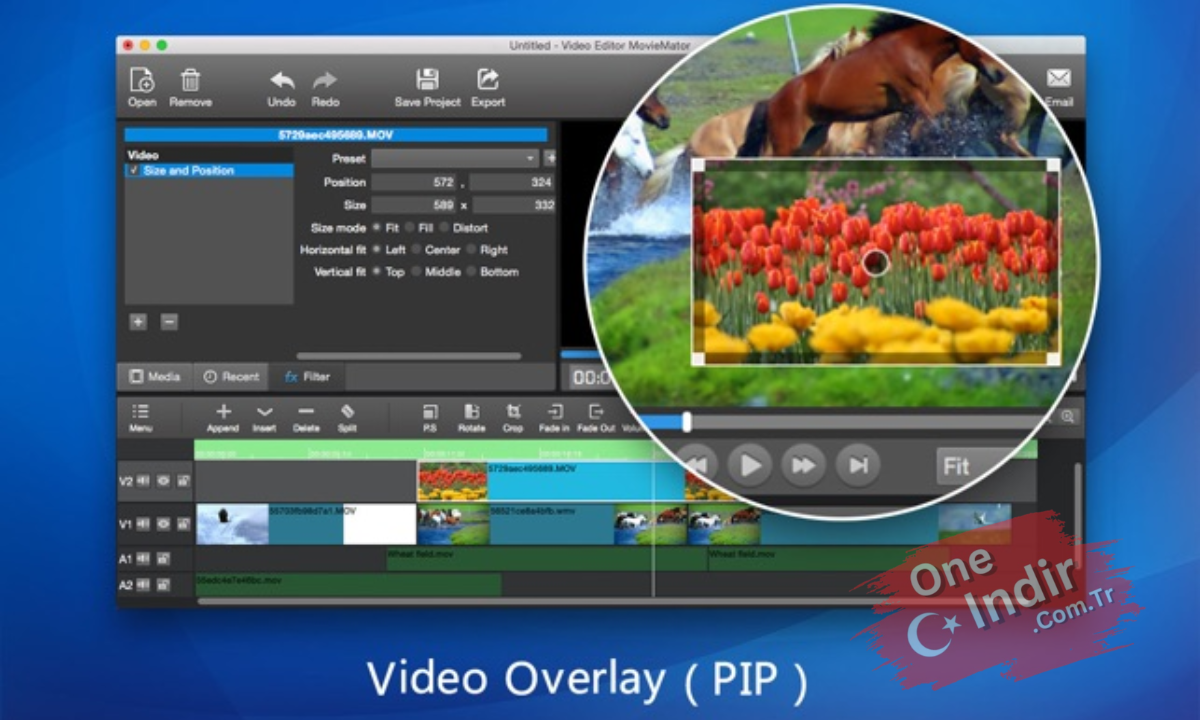Hide the V2 track with eye icon

[x=163, y=481]
